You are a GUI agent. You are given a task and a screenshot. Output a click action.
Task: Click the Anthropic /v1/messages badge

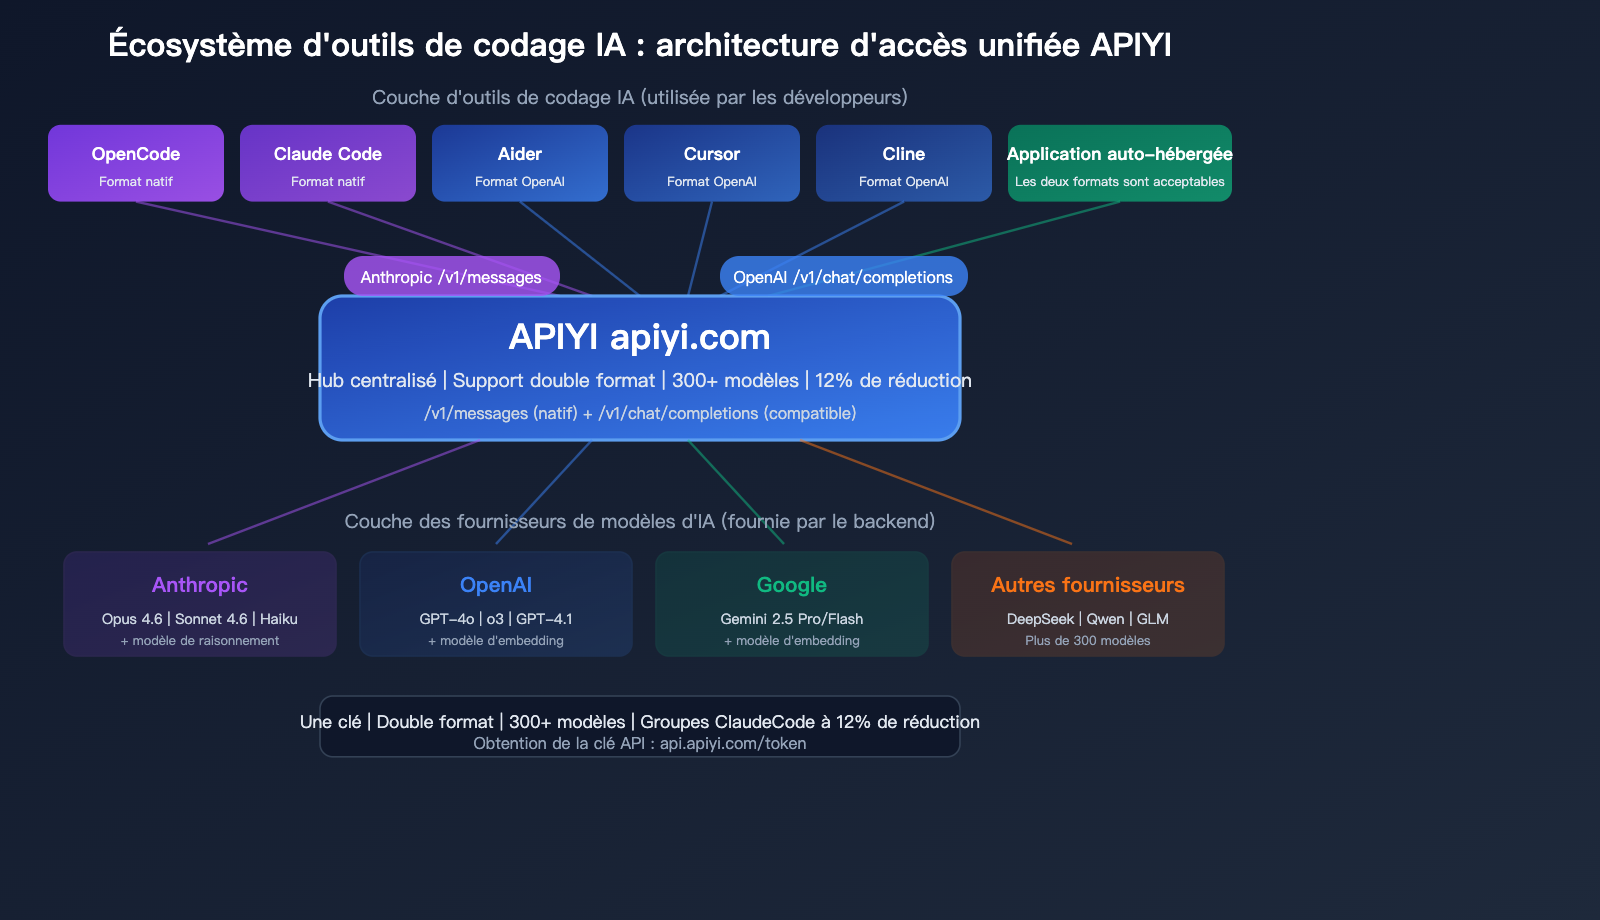452,276
